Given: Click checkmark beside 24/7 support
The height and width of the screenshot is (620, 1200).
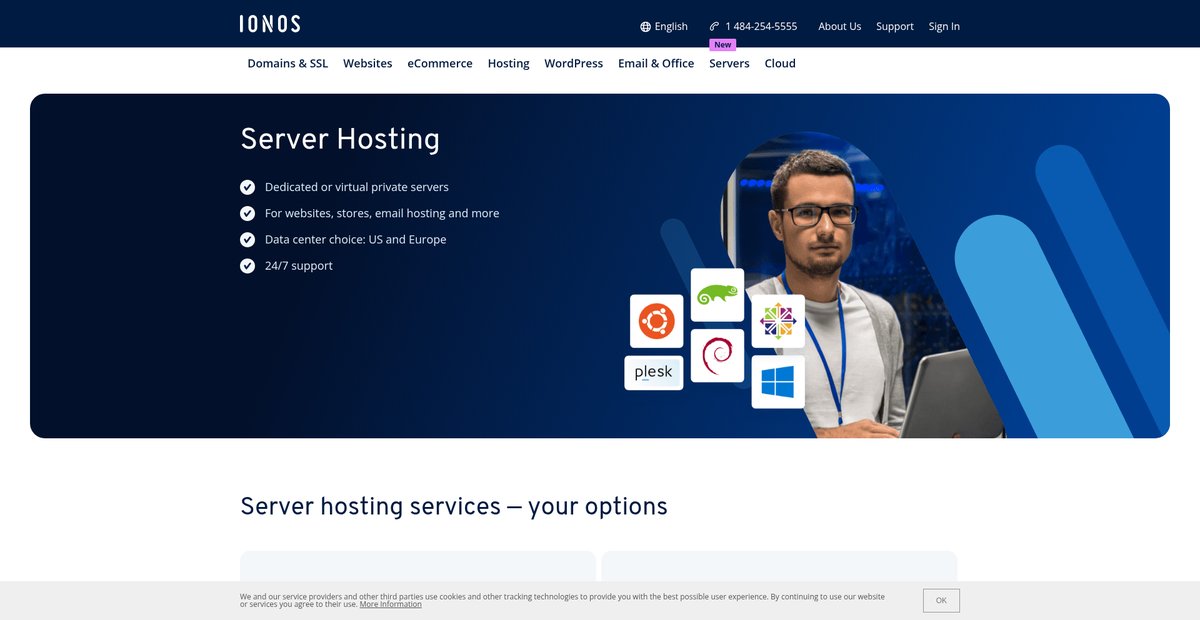Looking at the screenshot, I should coord(248,266).
